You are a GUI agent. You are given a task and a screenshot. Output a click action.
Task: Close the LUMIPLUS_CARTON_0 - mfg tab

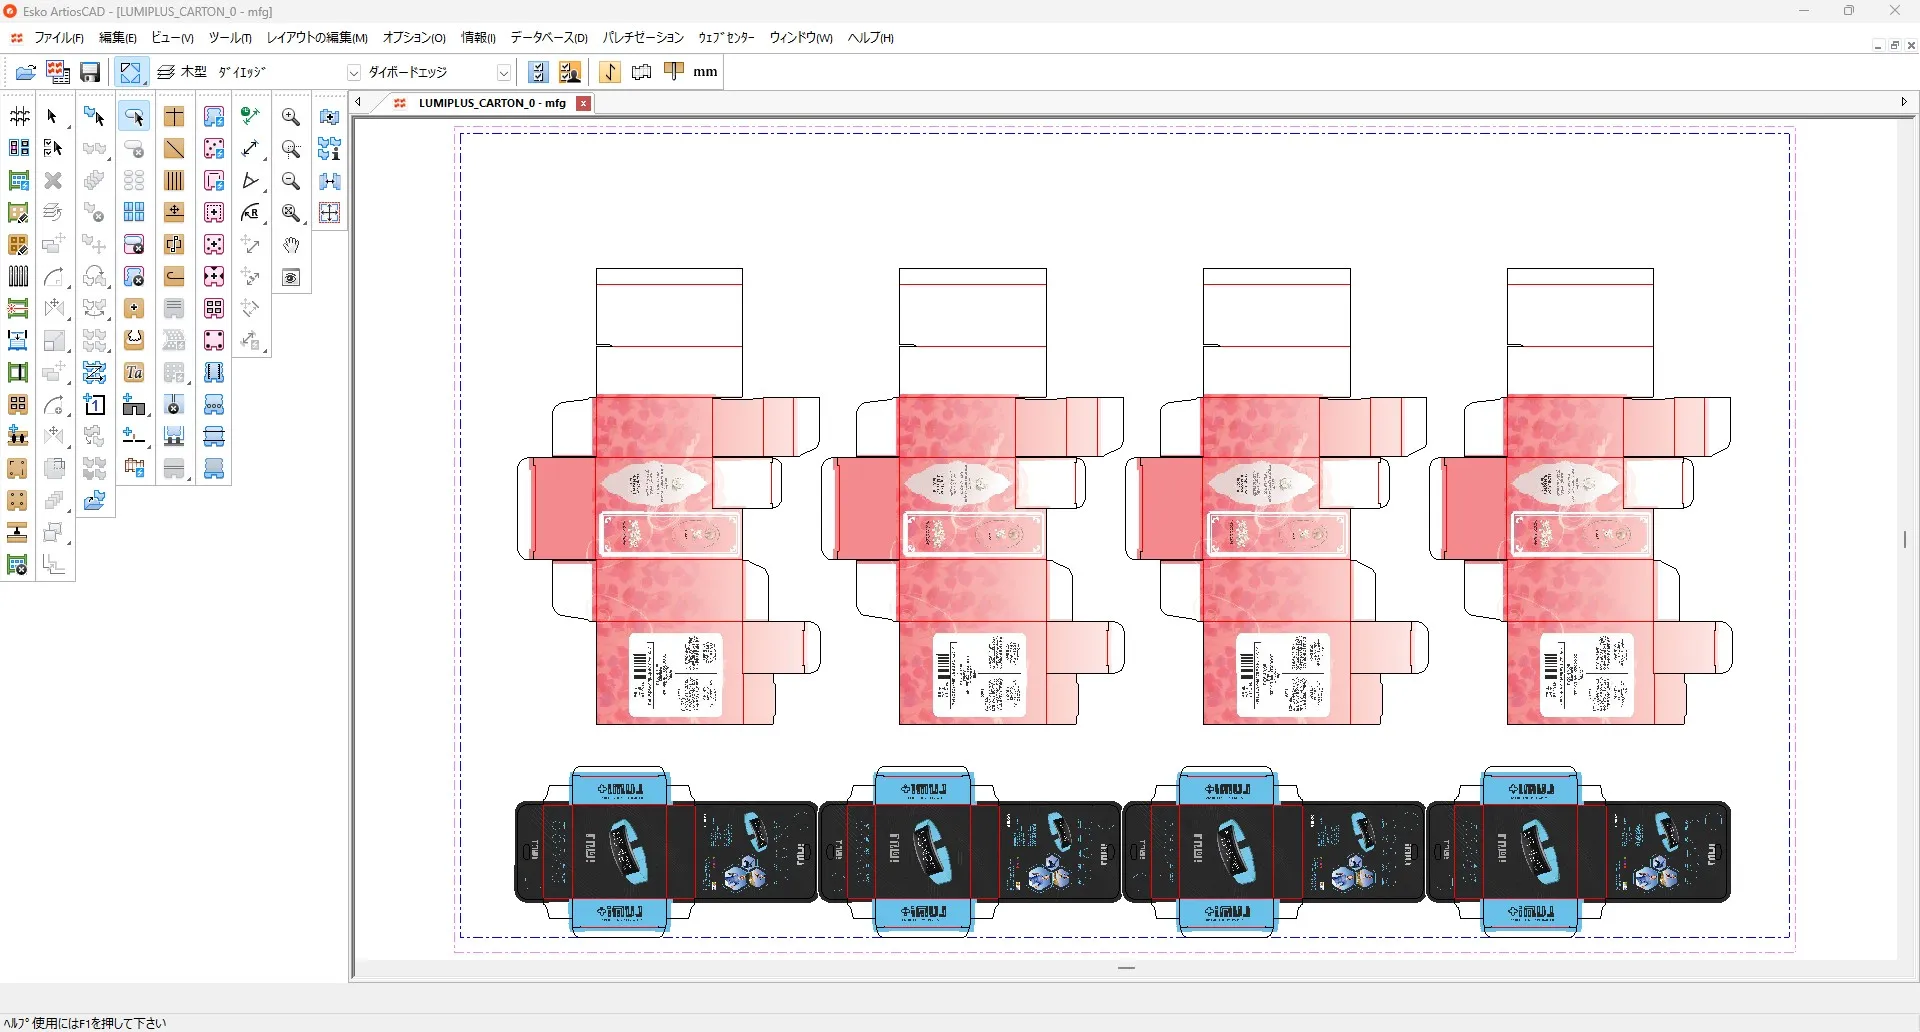coord(584,103)
